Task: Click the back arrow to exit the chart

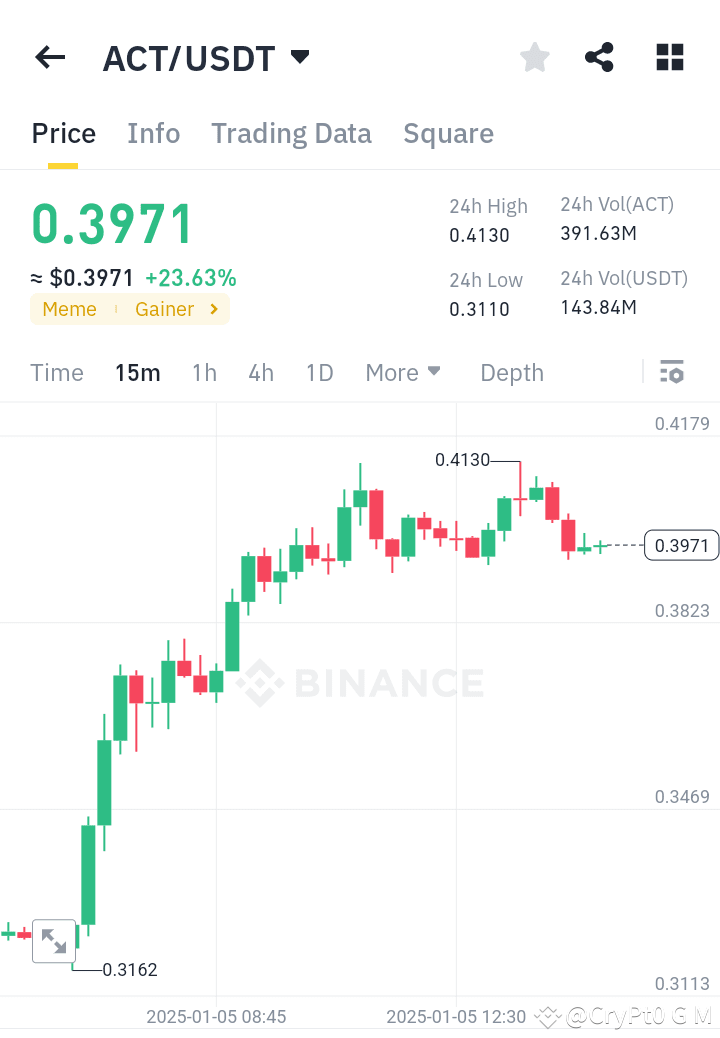Action: (x=49, y=57)
